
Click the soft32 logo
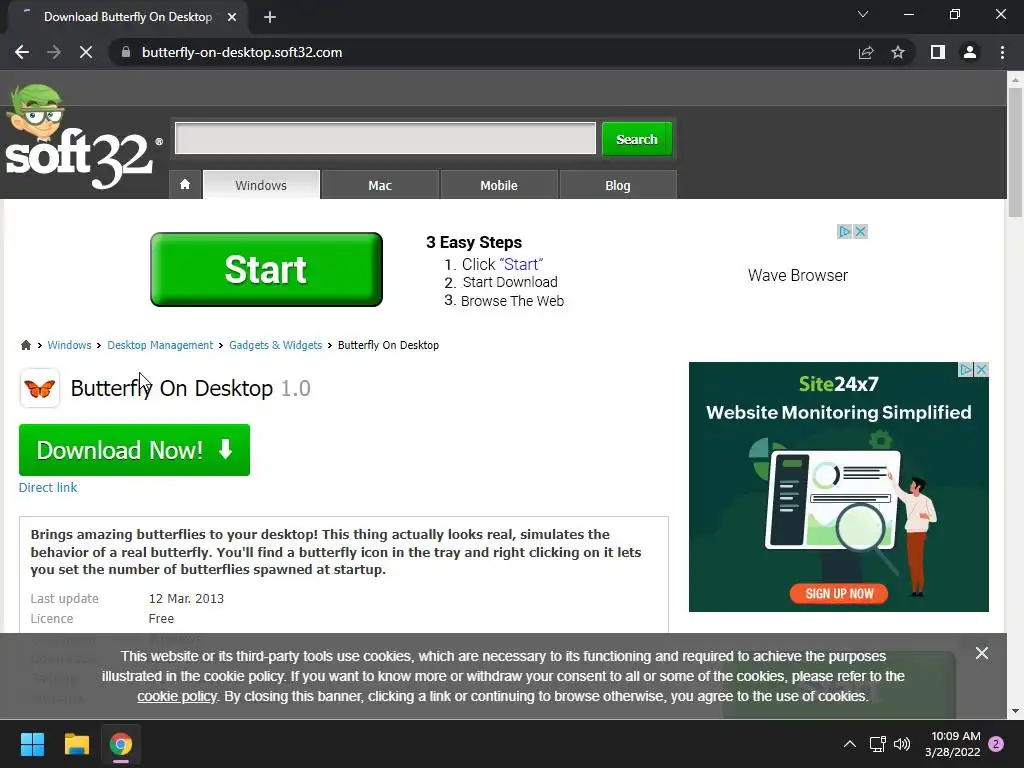click(82, 137)
